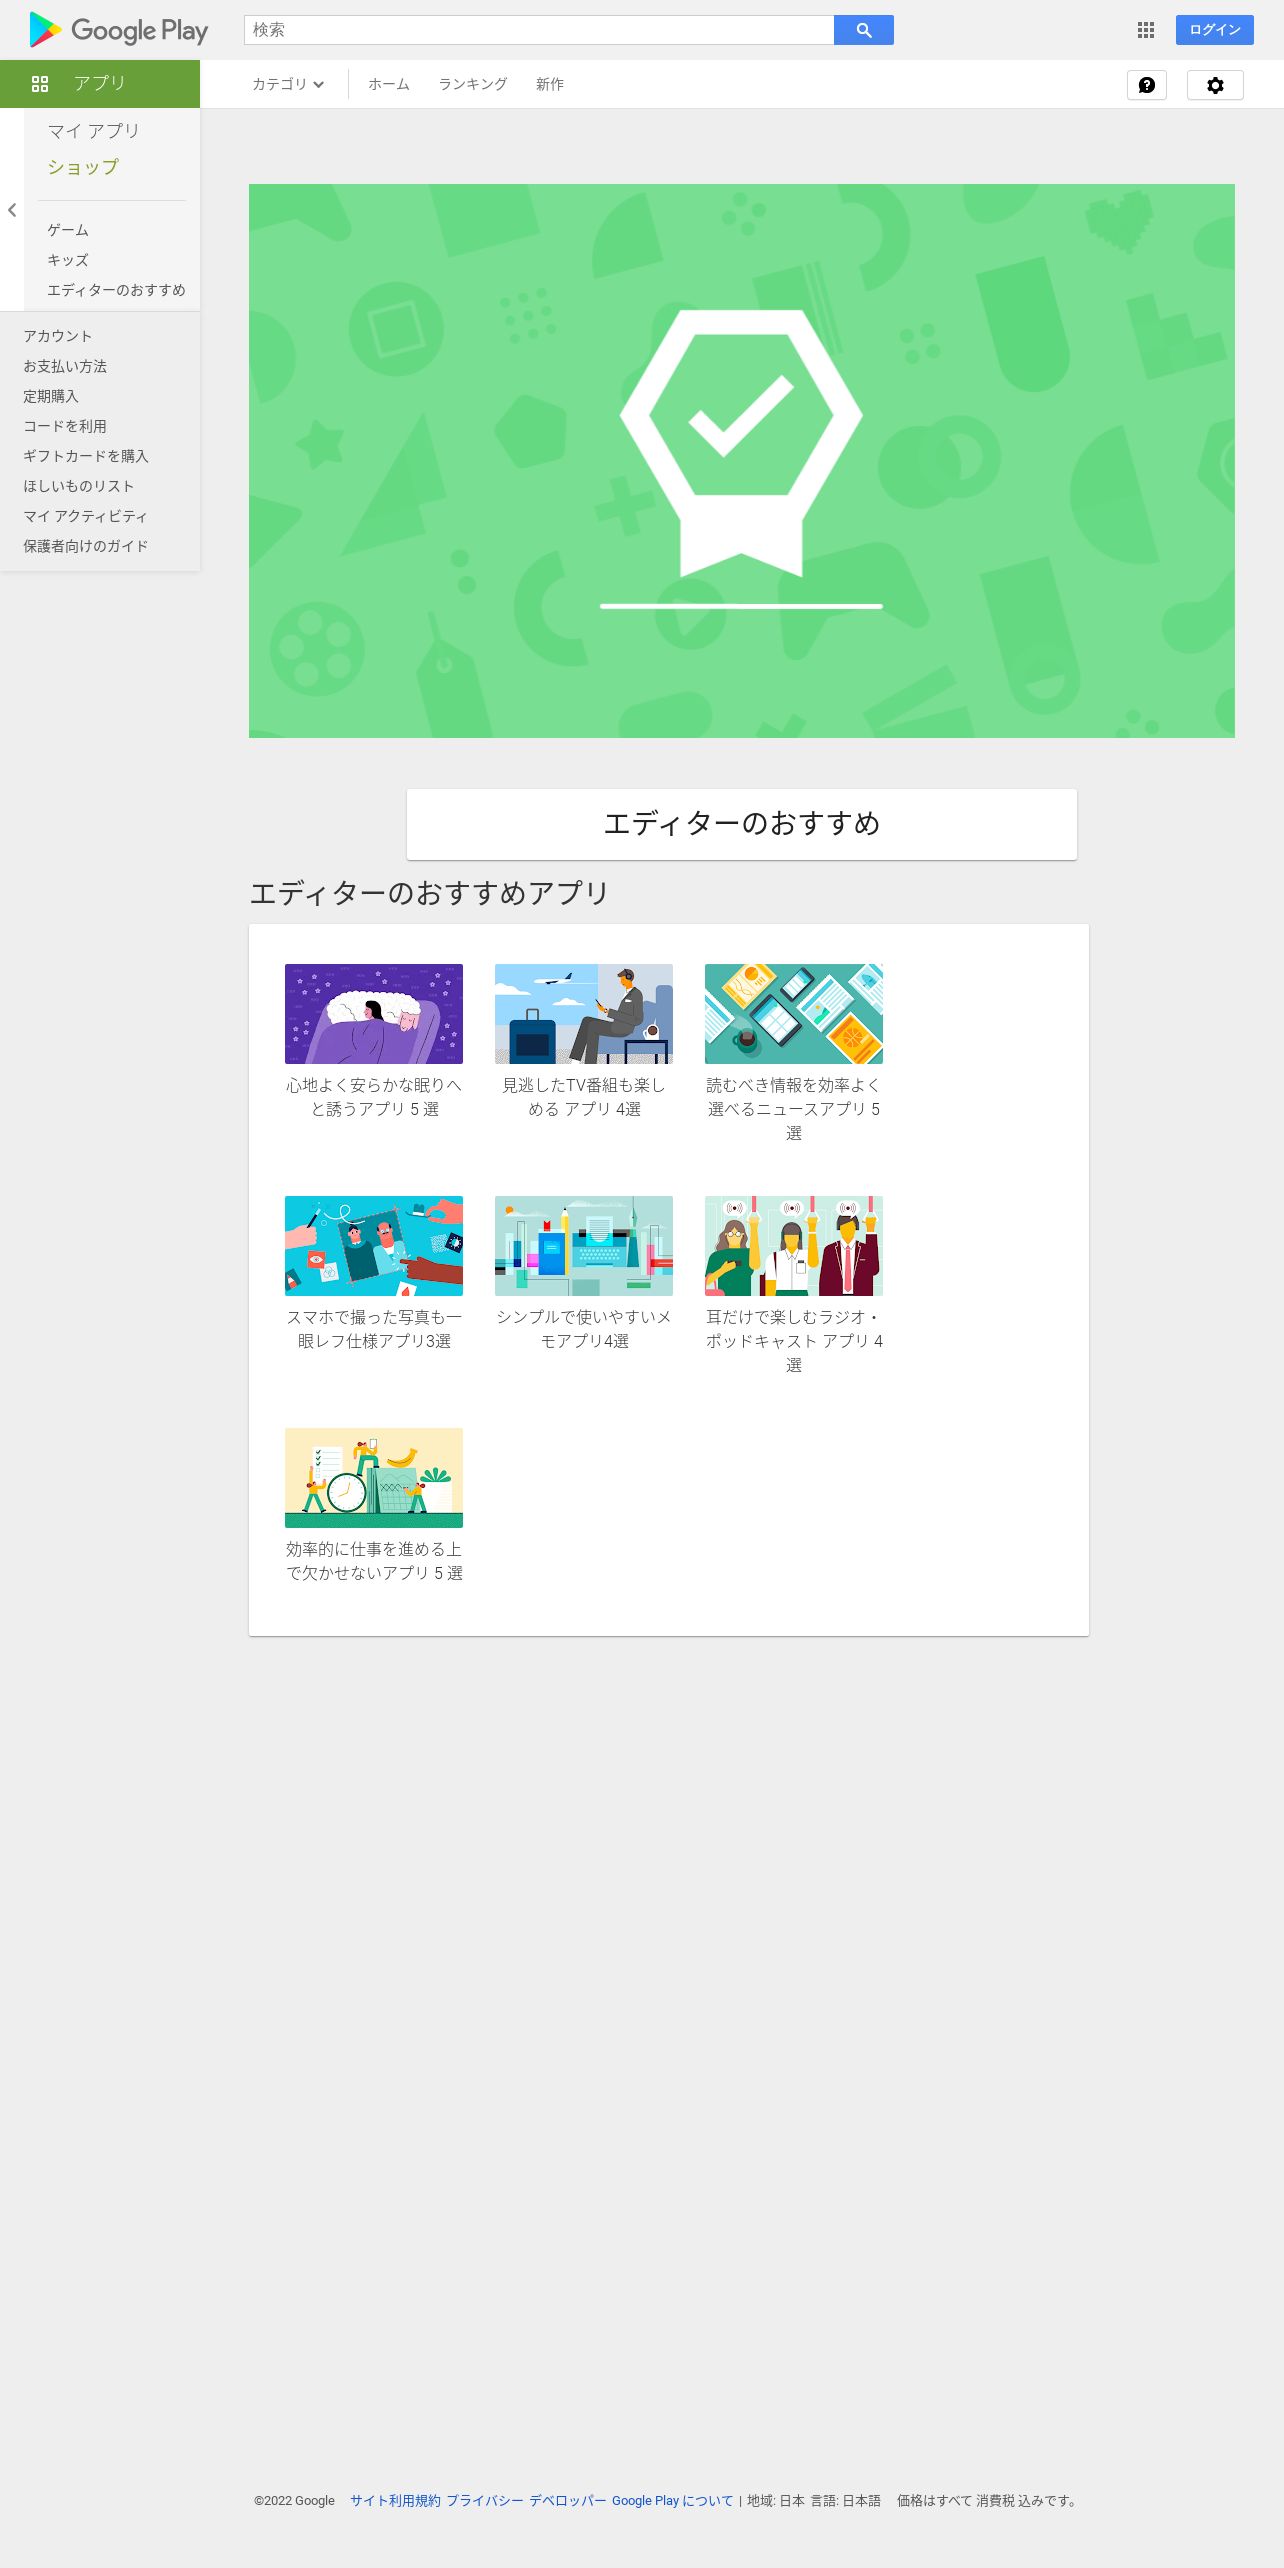Screen dimensions: 1284x2568
Task: Click 地域: 日本 footer text
Action: coord(776,2500)
